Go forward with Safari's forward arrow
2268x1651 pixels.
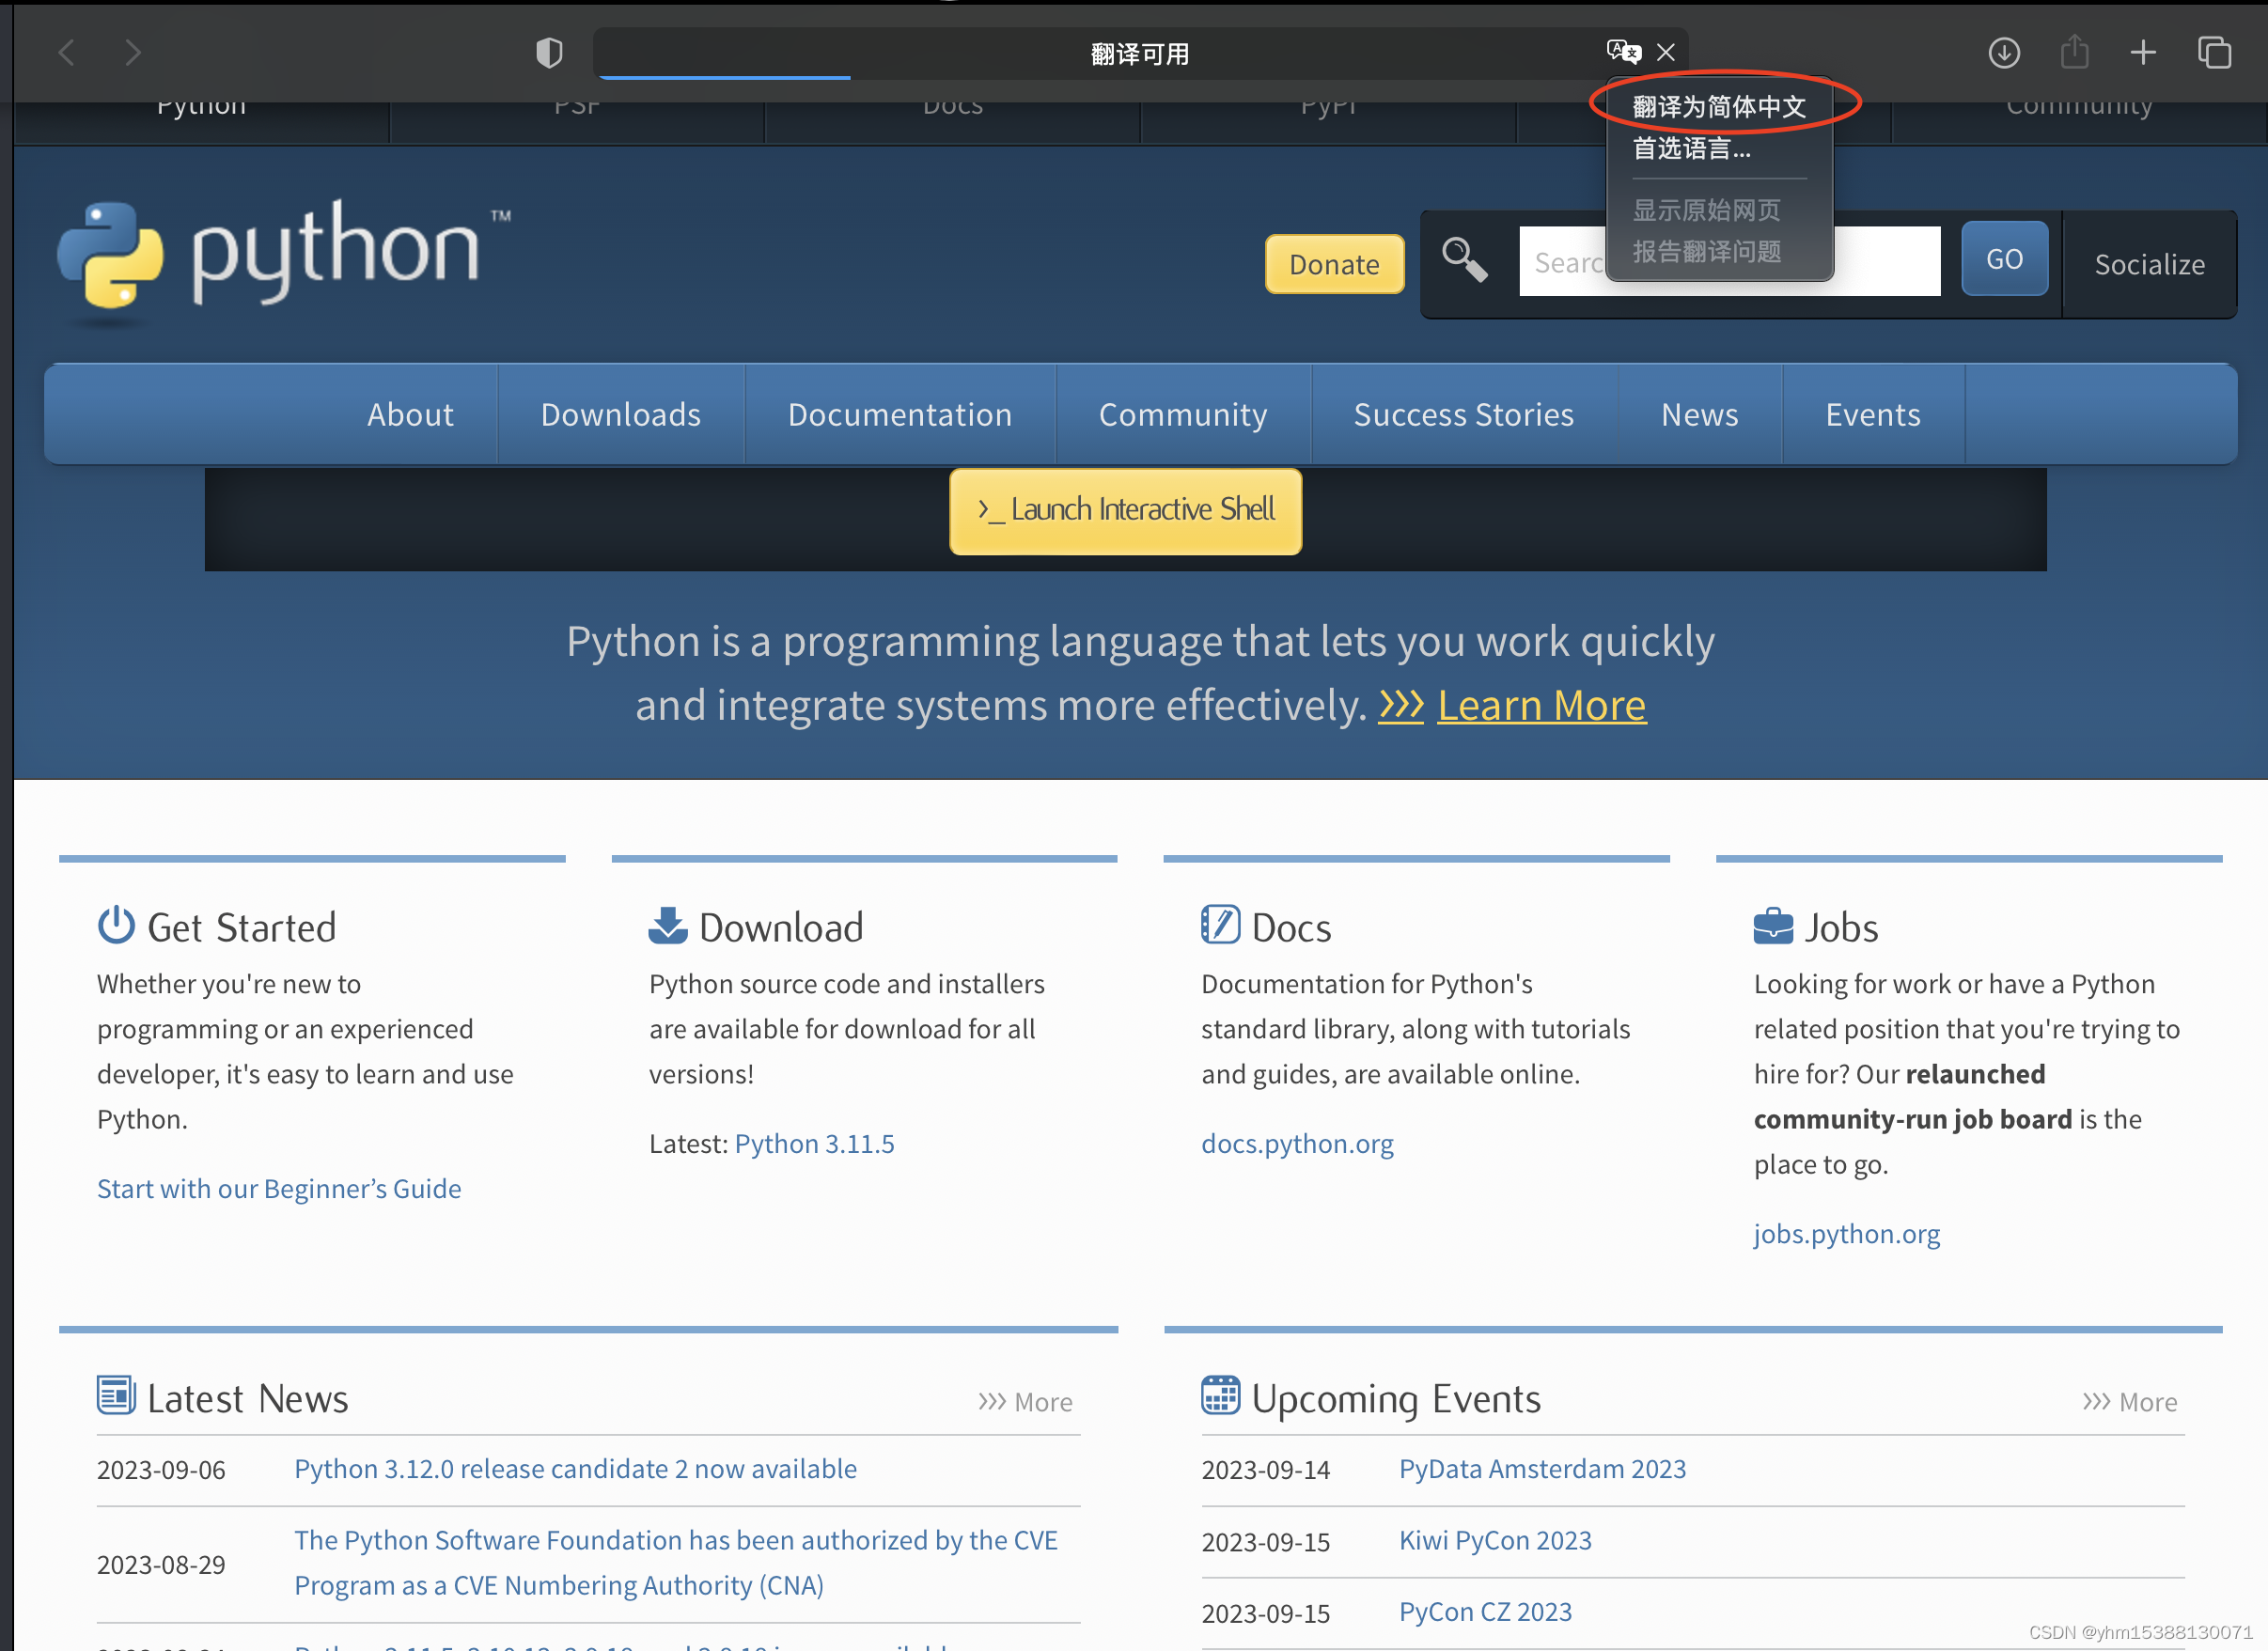[133, 52]
